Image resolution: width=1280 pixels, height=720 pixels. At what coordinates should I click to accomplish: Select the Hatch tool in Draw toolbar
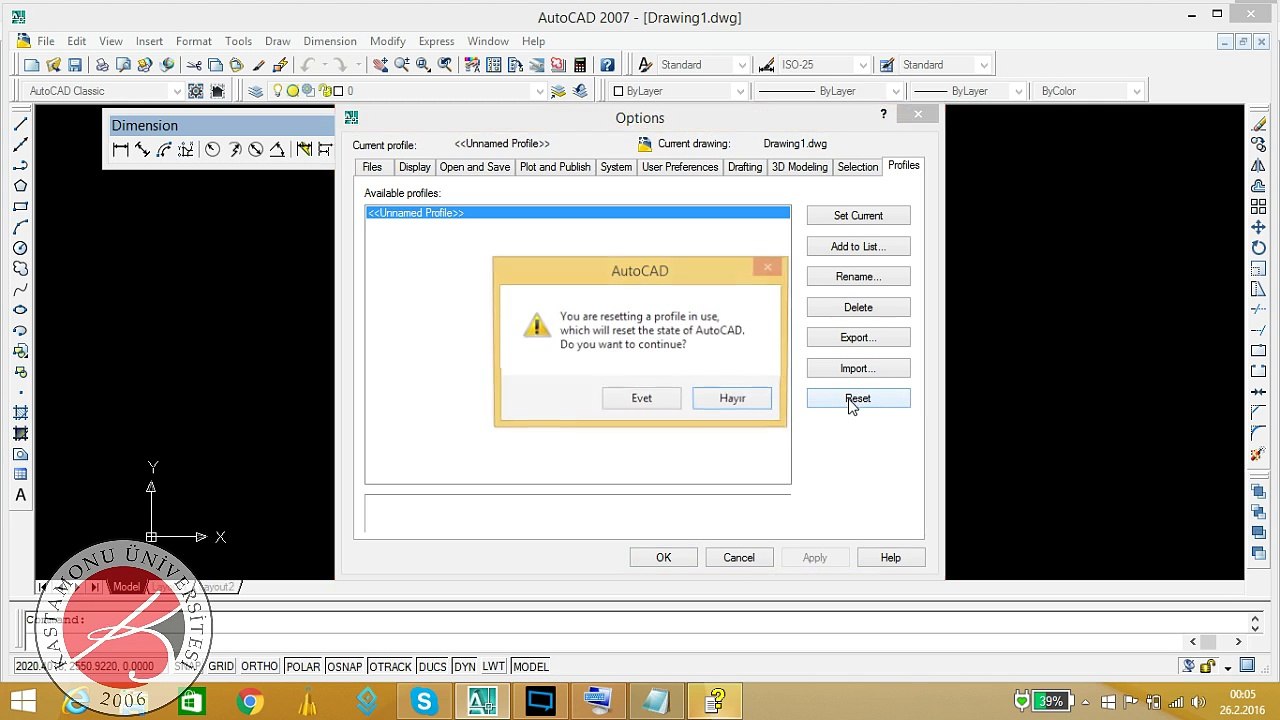coord(20,413)
